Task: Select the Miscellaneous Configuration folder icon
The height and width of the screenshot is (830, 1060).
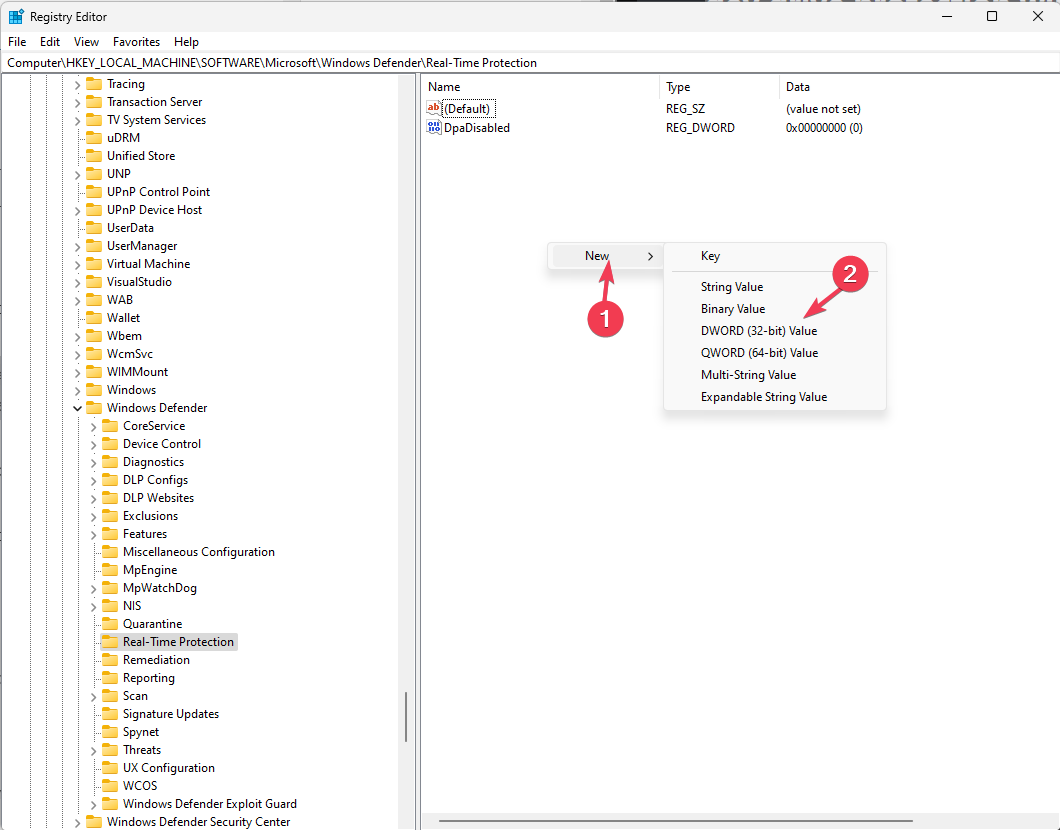Action: [x=110, y=552]
